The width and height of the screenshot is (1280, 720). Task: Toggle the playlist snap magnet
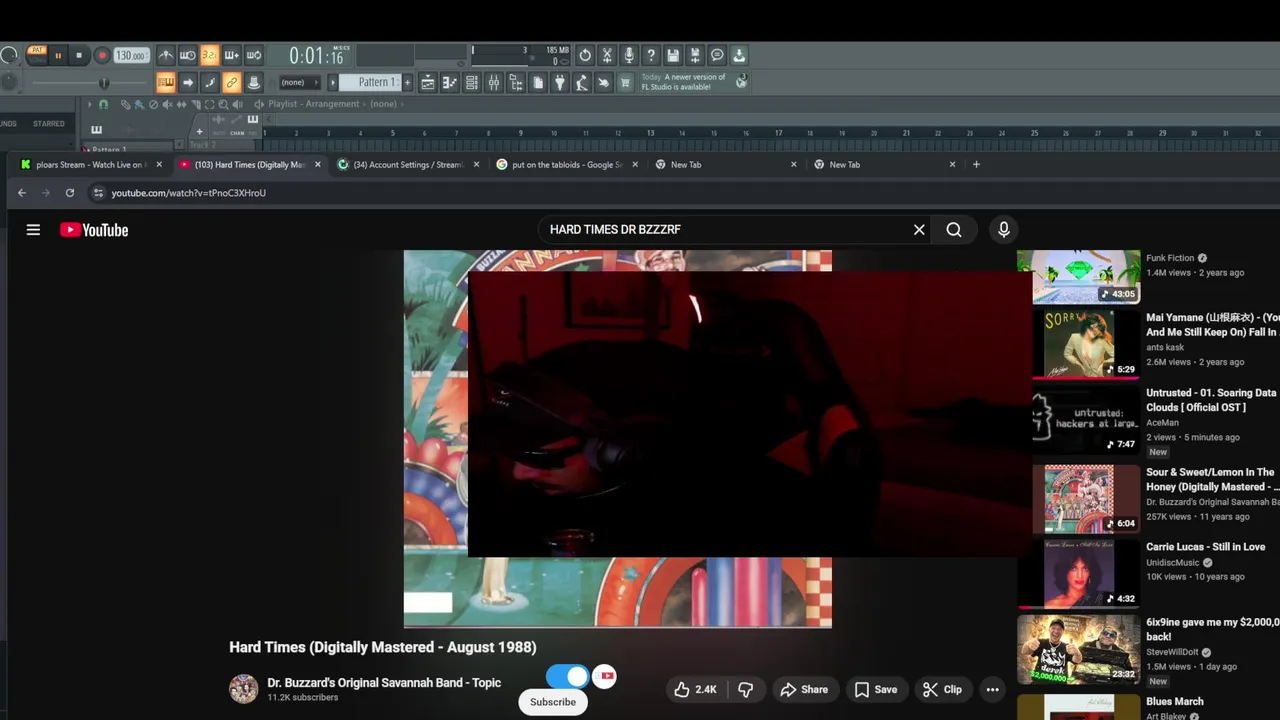point(103,104)
